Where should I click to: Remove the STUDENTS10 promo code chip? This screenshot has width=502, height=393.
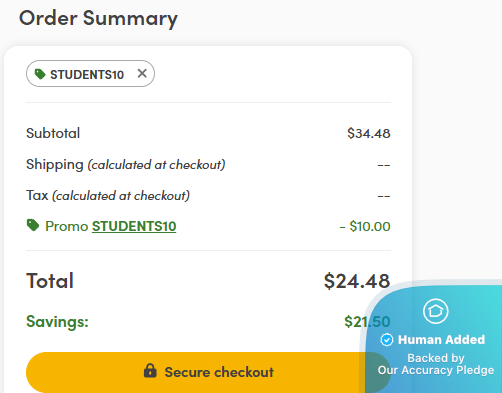pos(142,73)
